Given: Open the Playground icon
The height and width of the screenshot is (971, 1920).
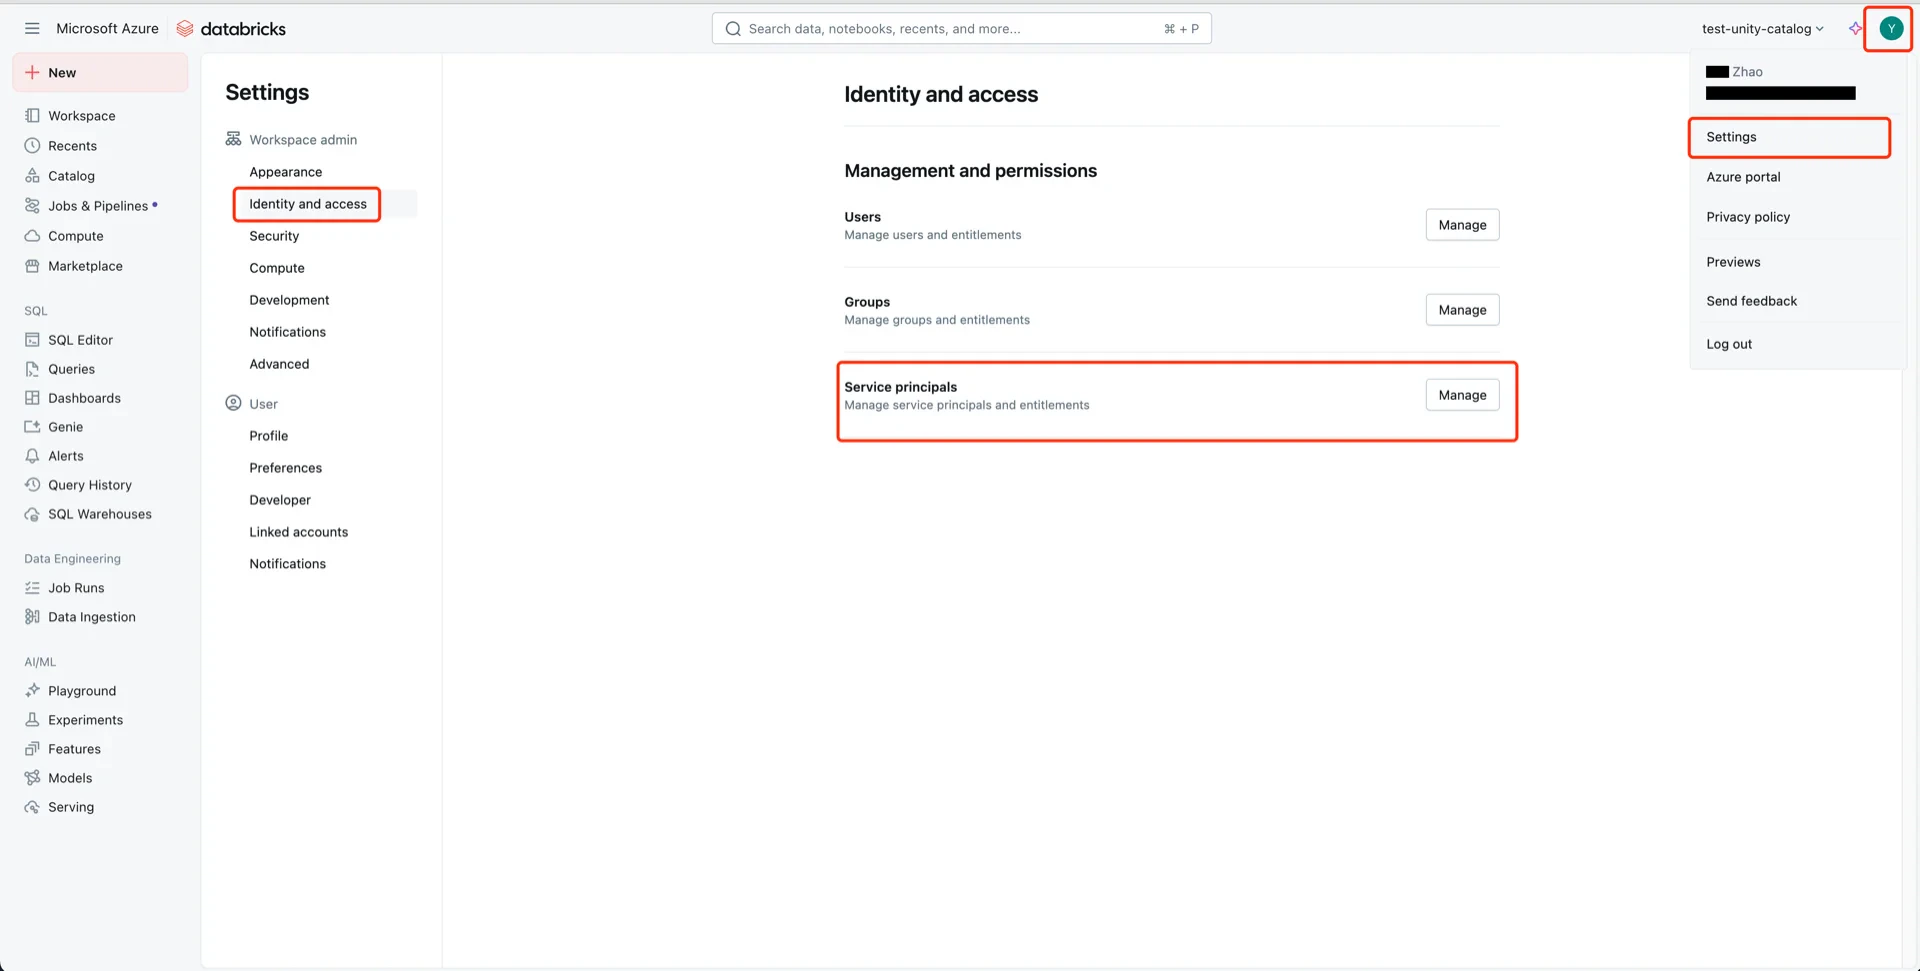Looking at the screenshot, I should [32, 691].
